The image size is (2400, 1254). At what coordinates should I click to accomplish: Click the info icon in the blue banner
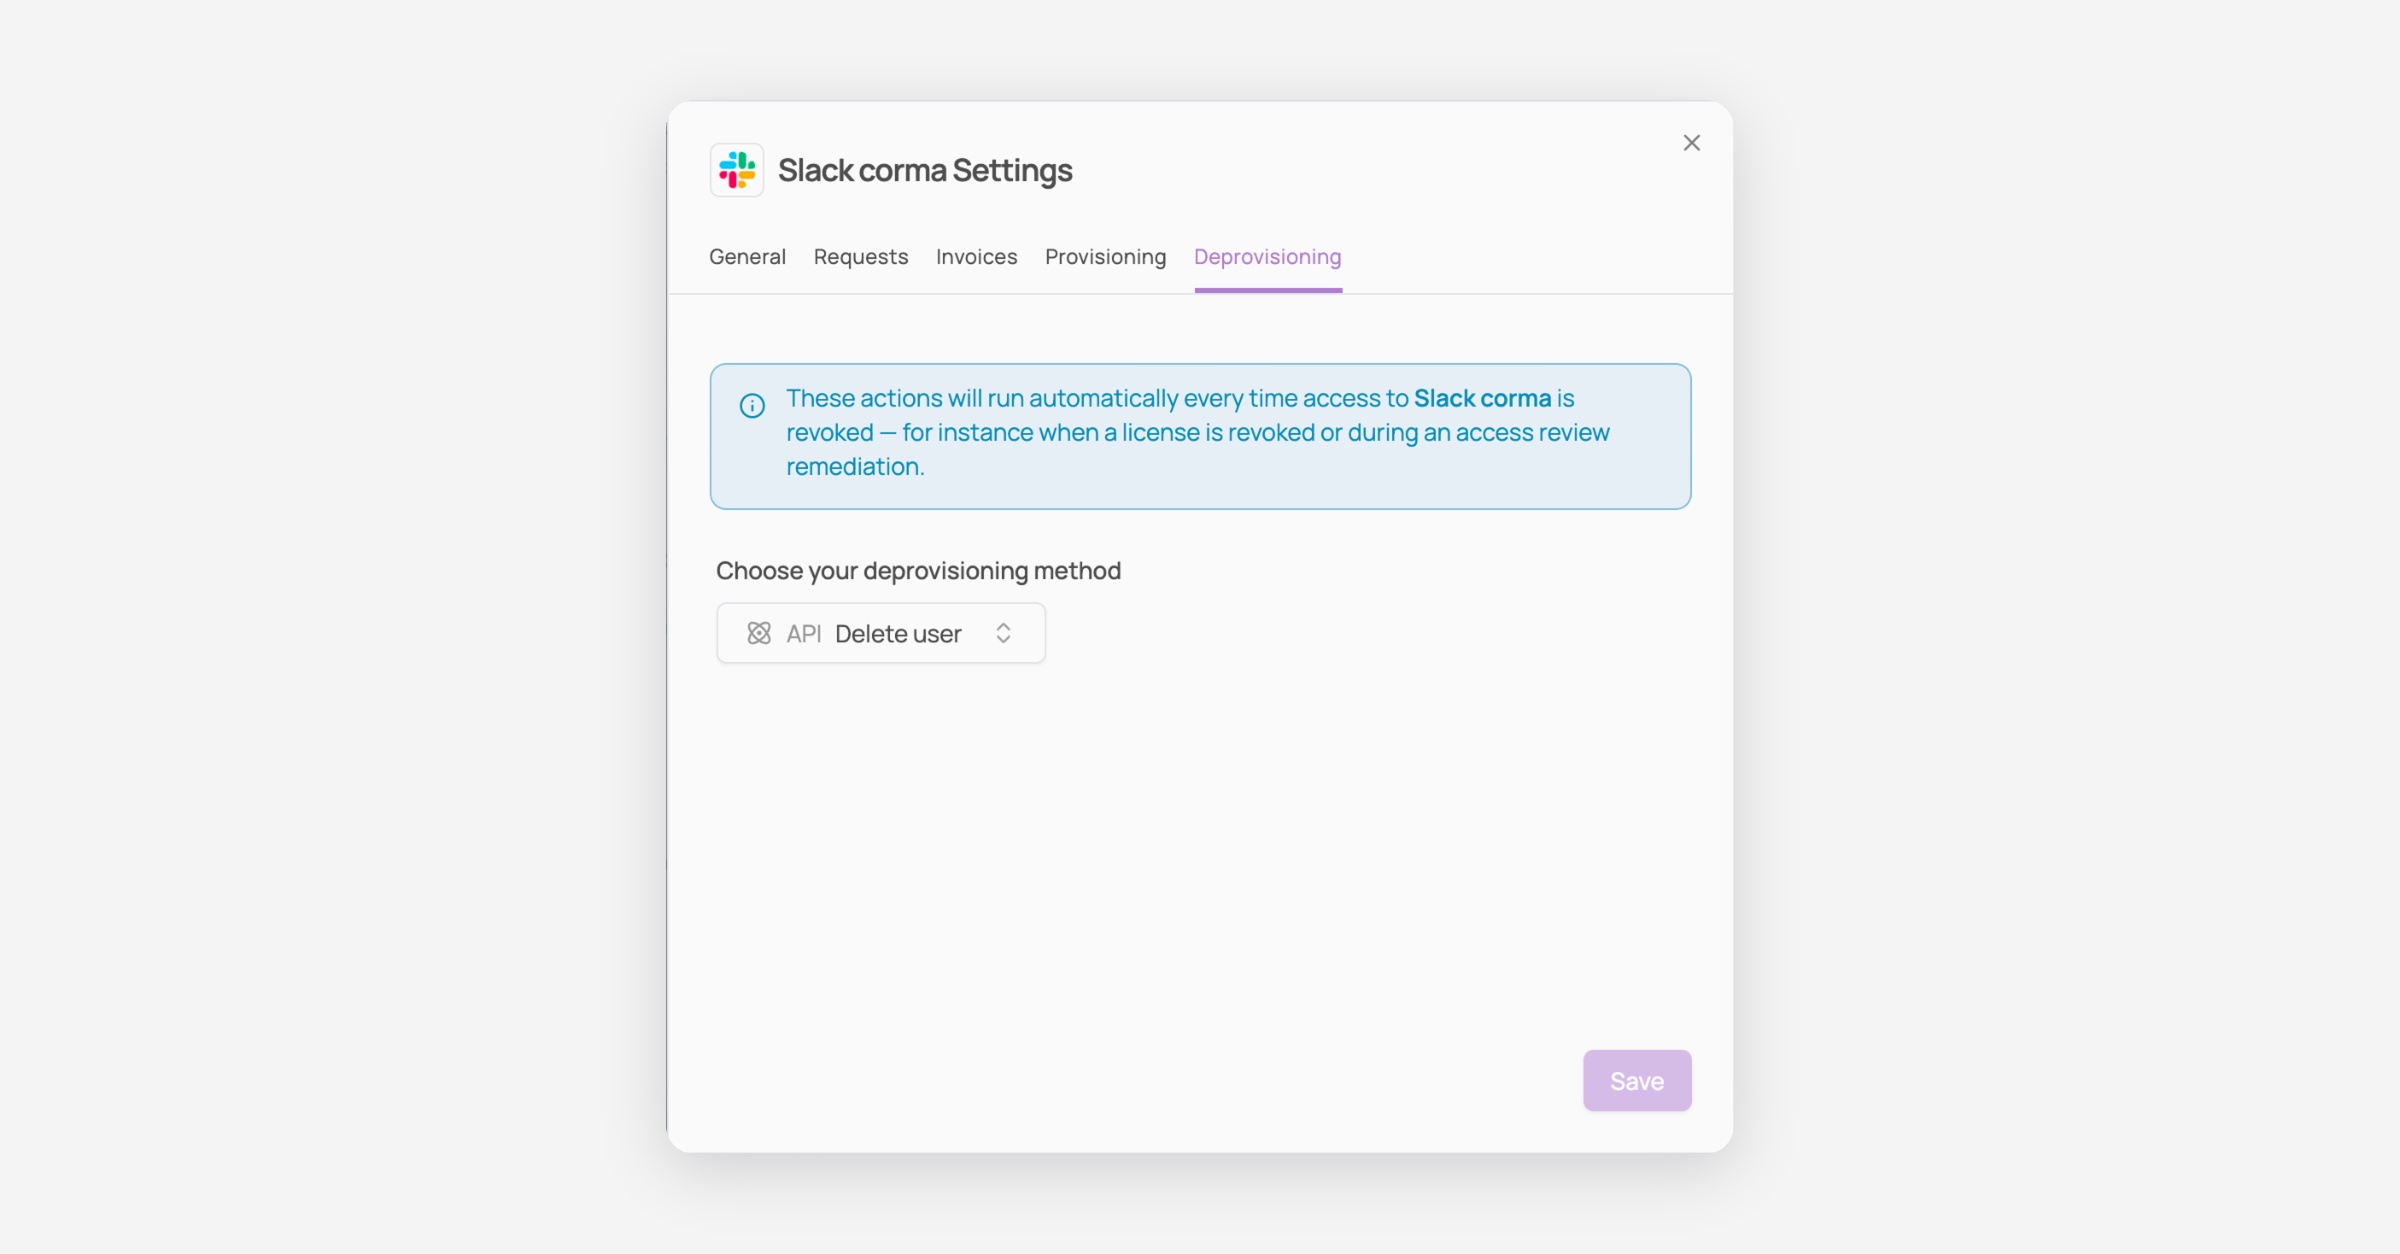(752, 405)
